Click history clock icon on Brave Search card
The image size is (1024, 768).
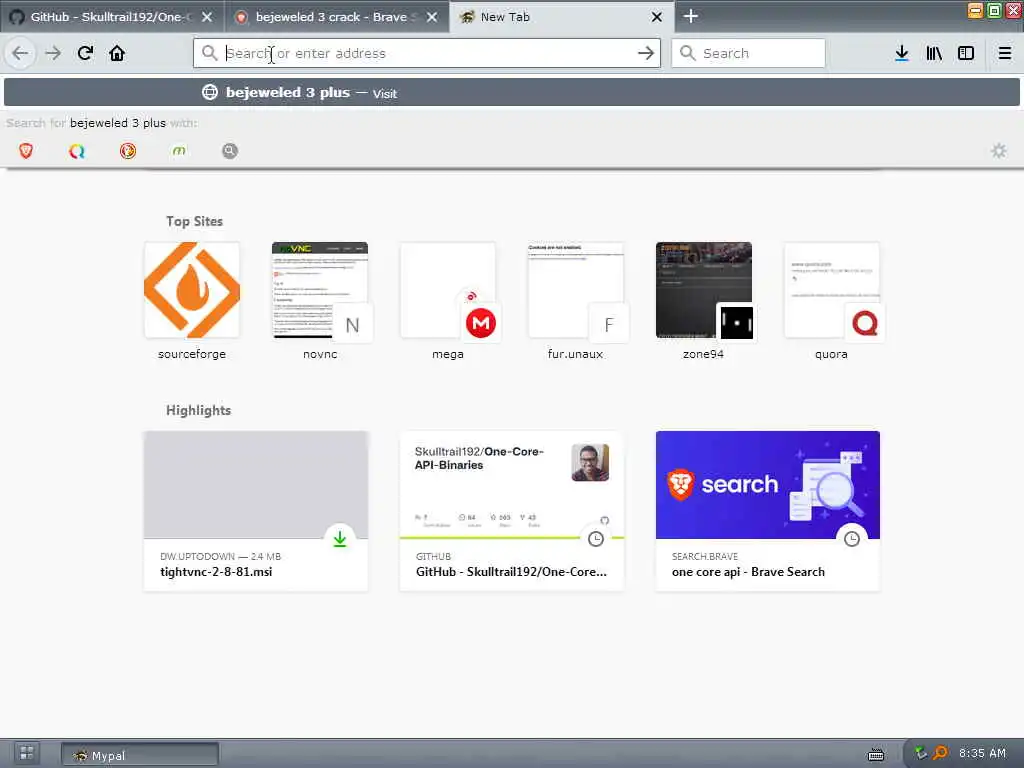click(x=852, y=539)
